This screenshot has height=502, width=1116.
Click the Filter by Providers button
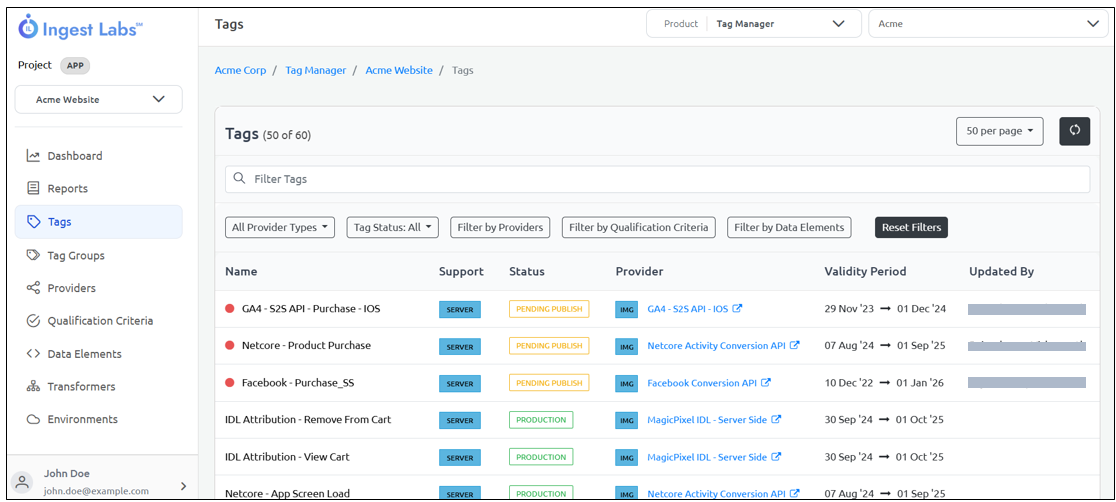pos(500,227)
